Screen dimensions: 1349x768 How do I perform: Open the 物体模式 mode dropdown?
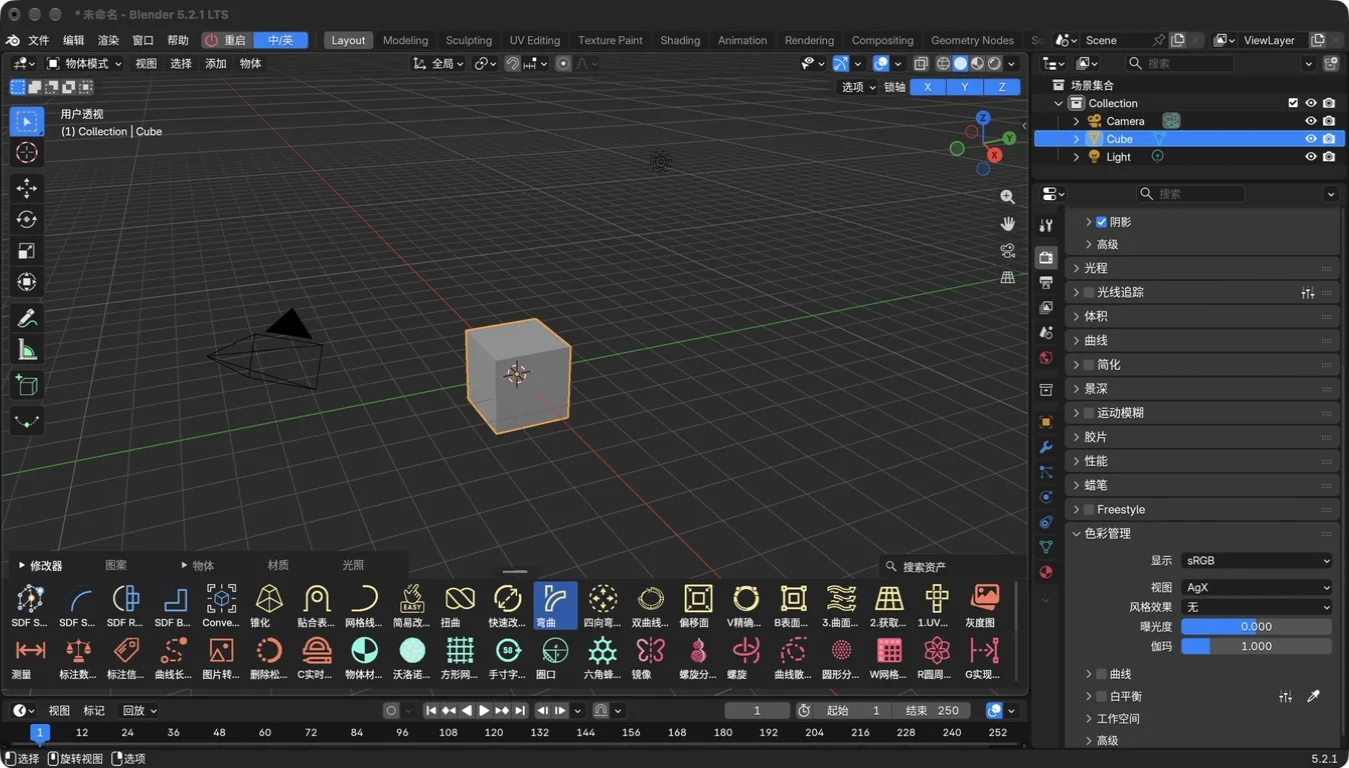[85, 63]
